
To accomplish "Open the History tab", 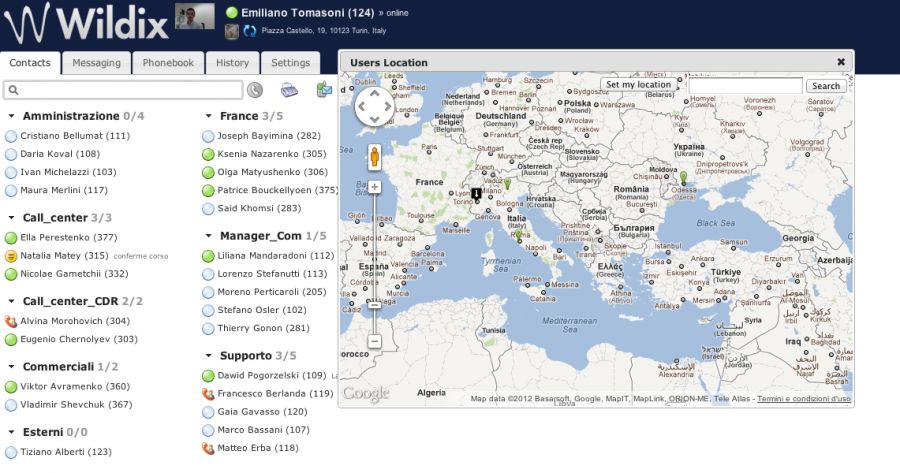I will point(232,63).
